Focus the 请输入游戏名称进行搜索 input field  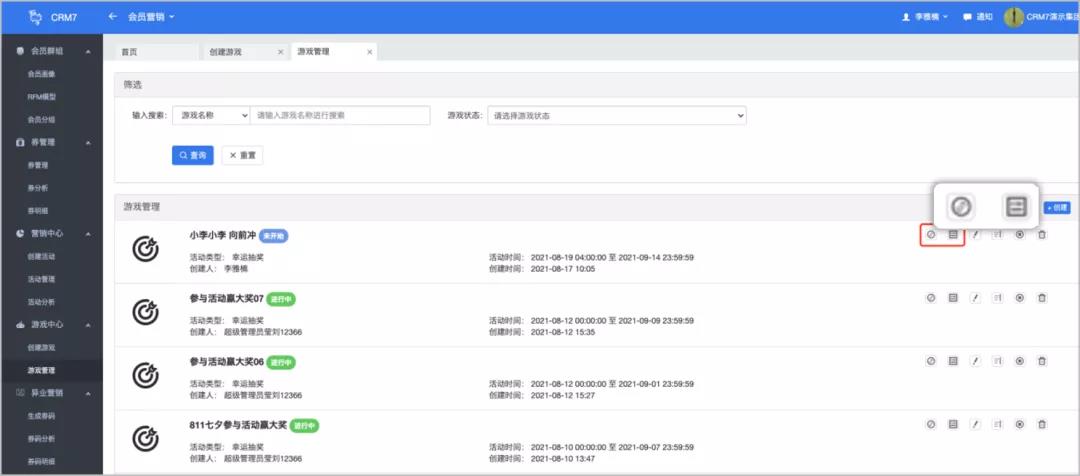[340, 116]
